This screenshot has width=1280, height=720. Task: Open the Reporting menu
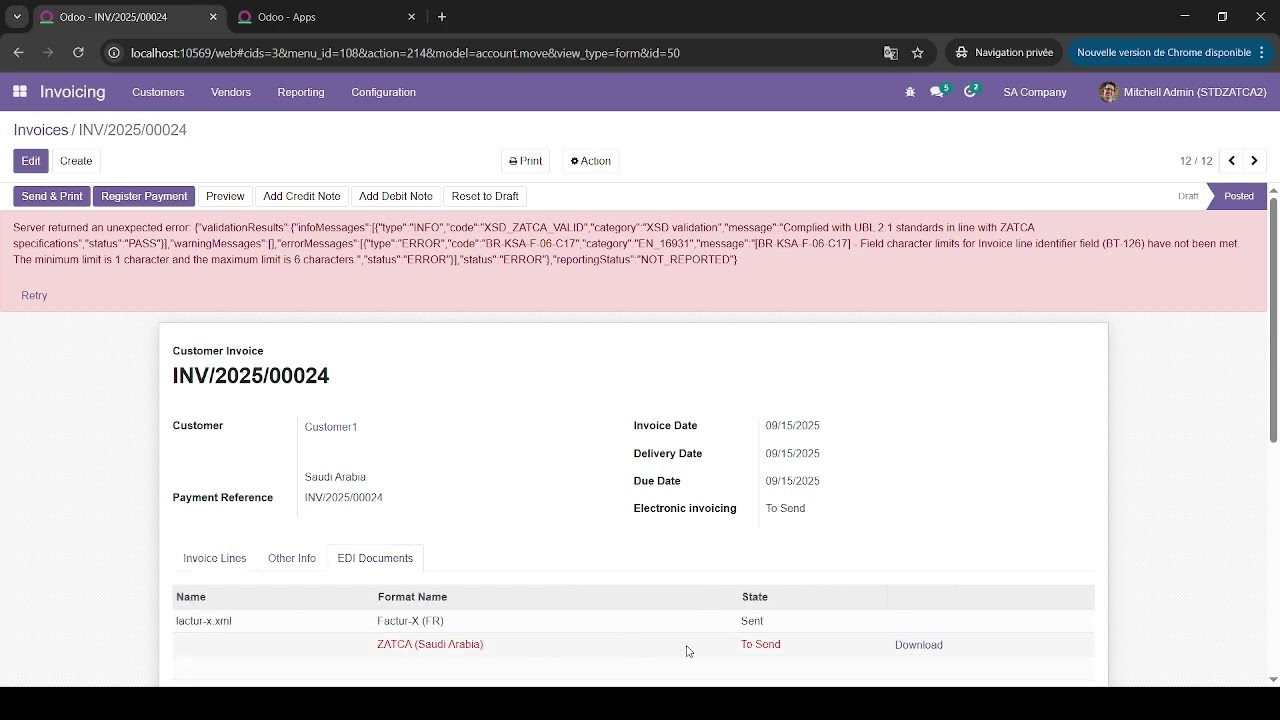tap(301, 92)
